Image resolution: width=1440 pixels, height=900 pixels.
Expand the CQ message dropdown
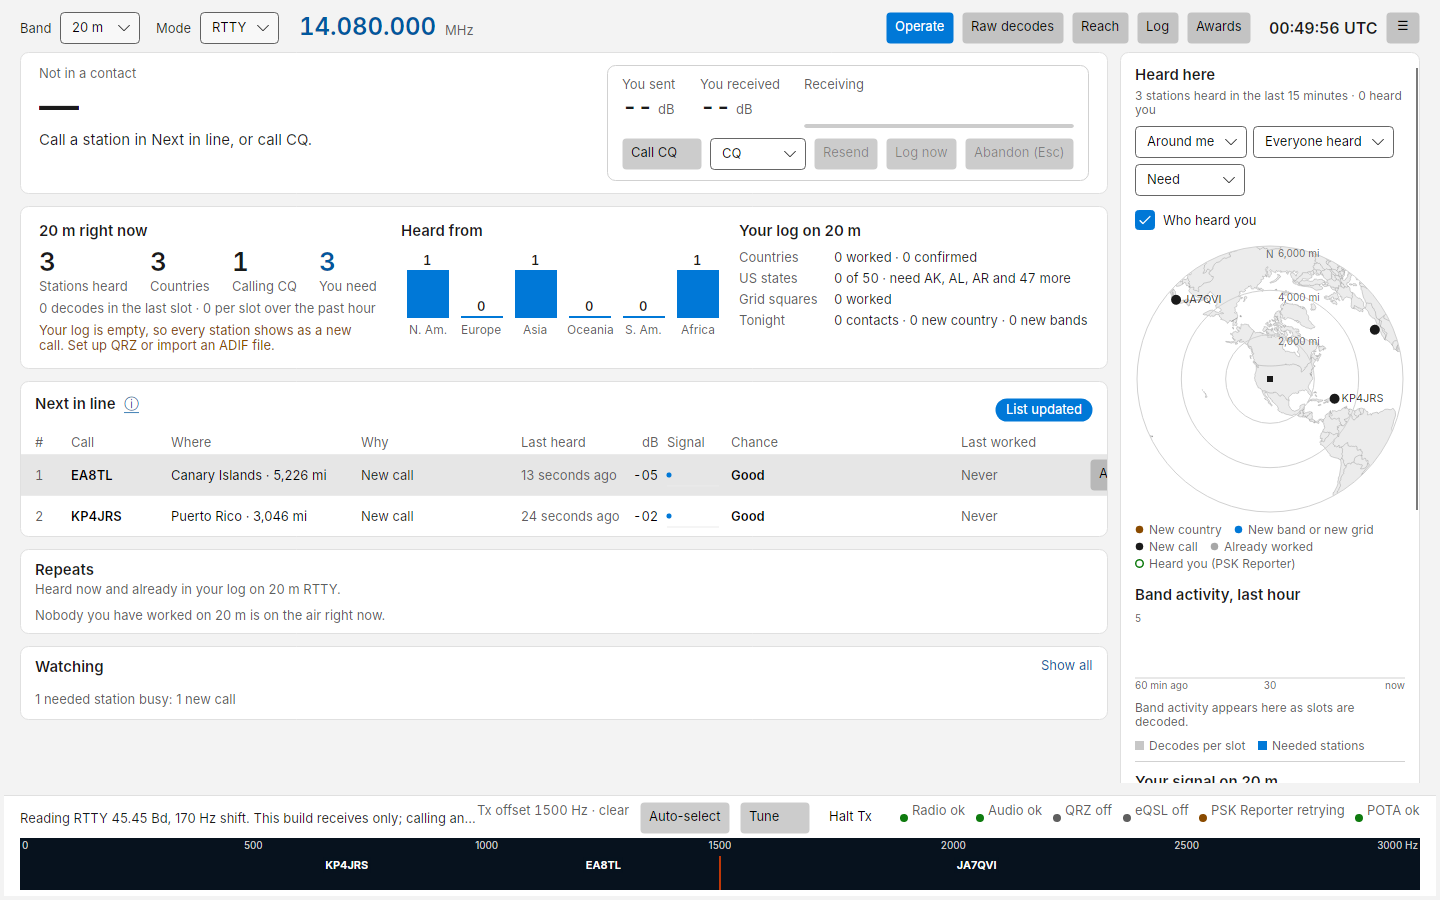coord(758,153)
